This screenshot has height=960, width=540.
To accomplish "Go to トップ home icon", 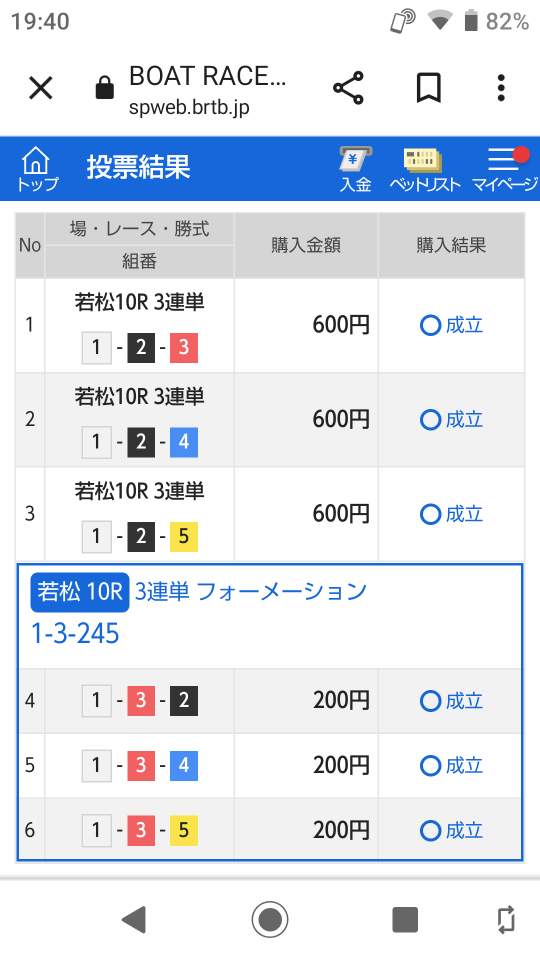I will [37, 168].
